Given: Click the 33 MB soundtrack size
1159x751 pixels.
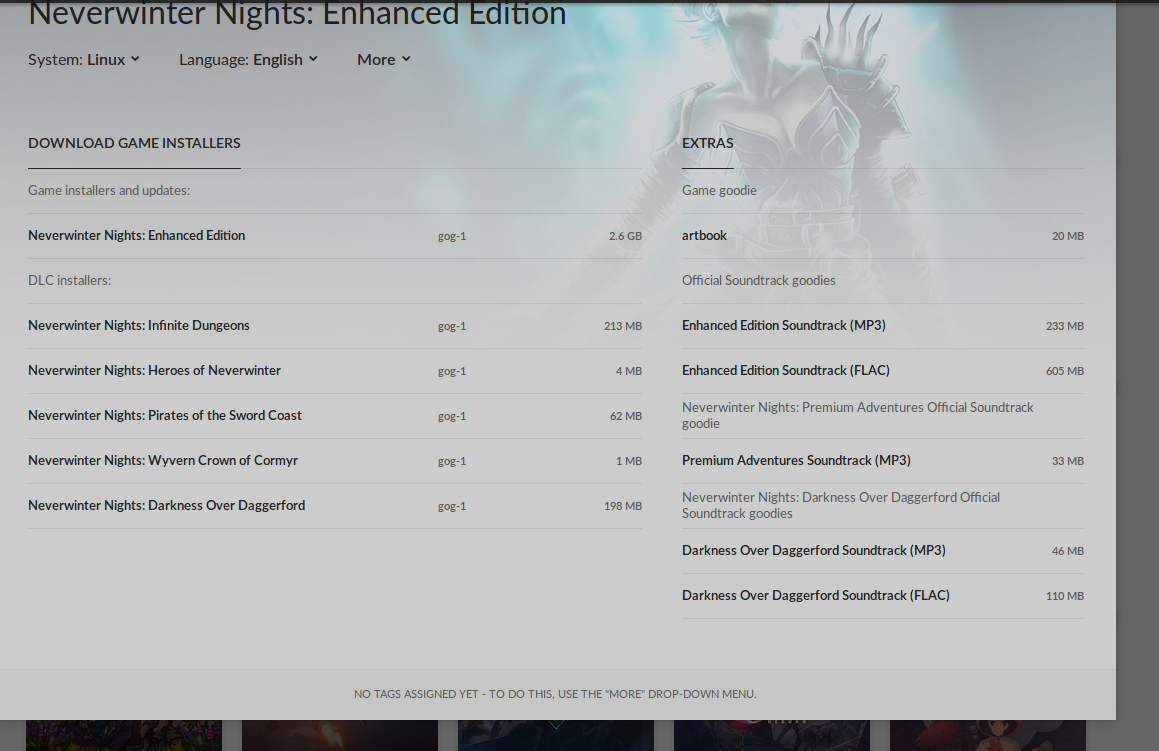Looking at the screenshot, I should pos(1067,461).
